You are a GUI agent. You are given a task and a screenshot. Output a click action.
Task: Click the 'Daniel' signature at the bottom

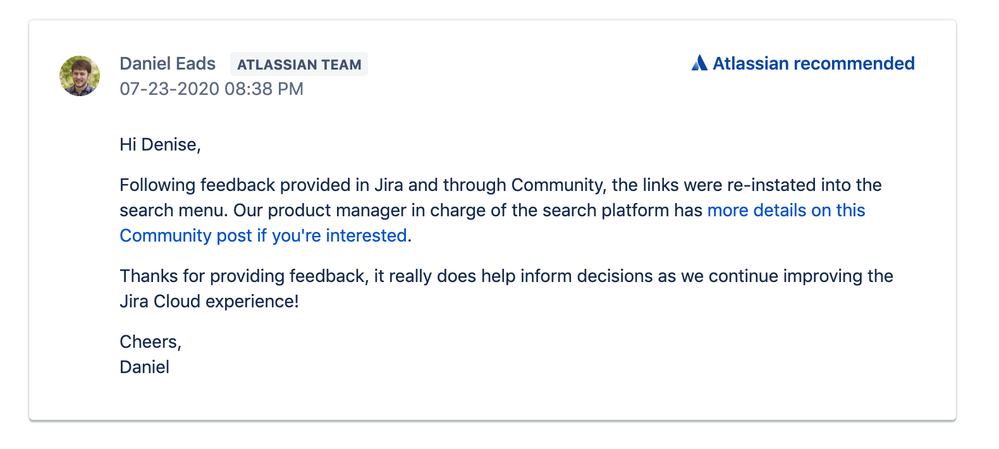click(x=145, y=367)
